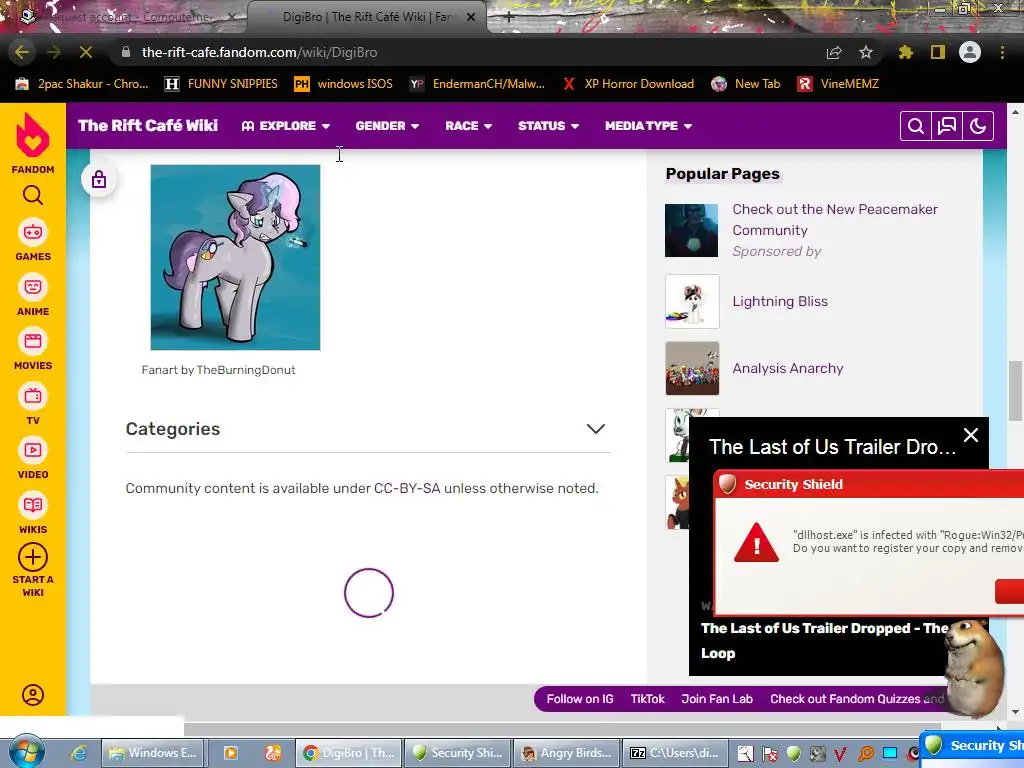Expand the Status dropdown menu

549,126
